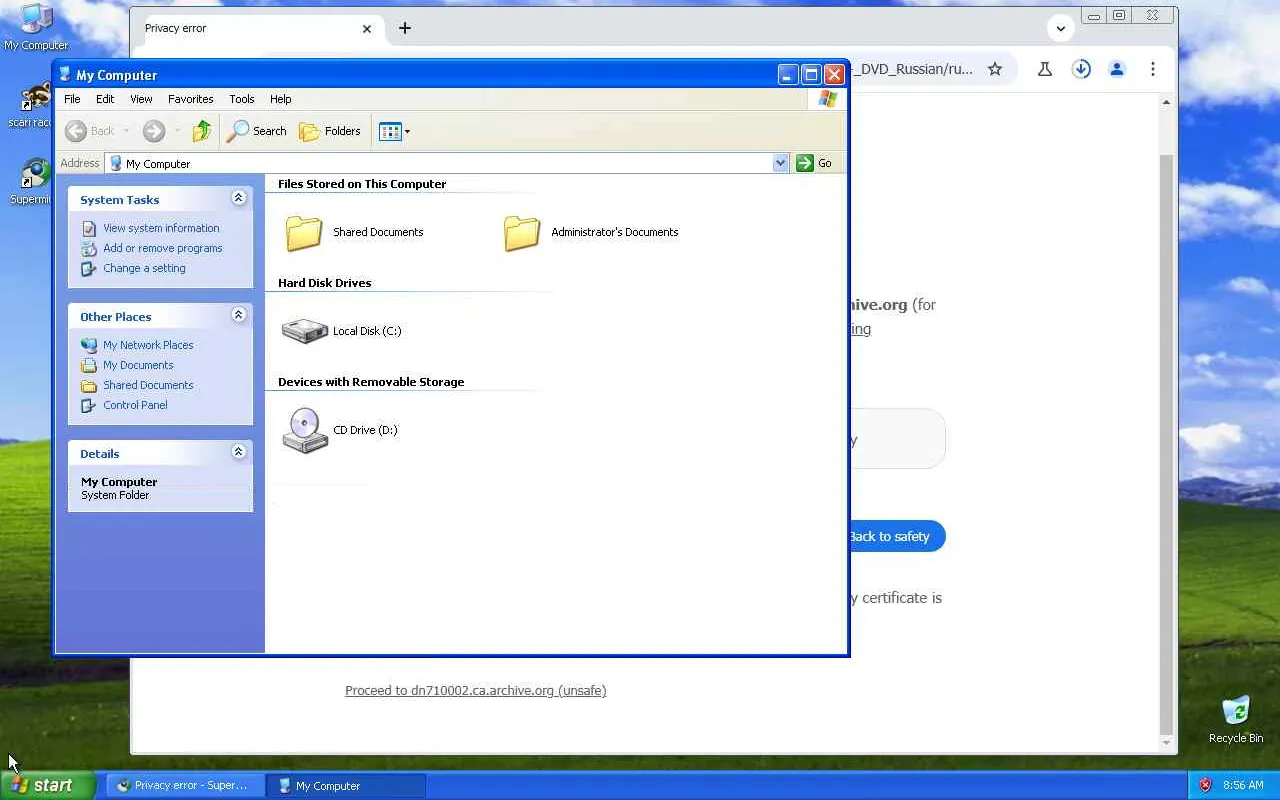
Task: Open the File menu
Action: (x=72, y=99)
